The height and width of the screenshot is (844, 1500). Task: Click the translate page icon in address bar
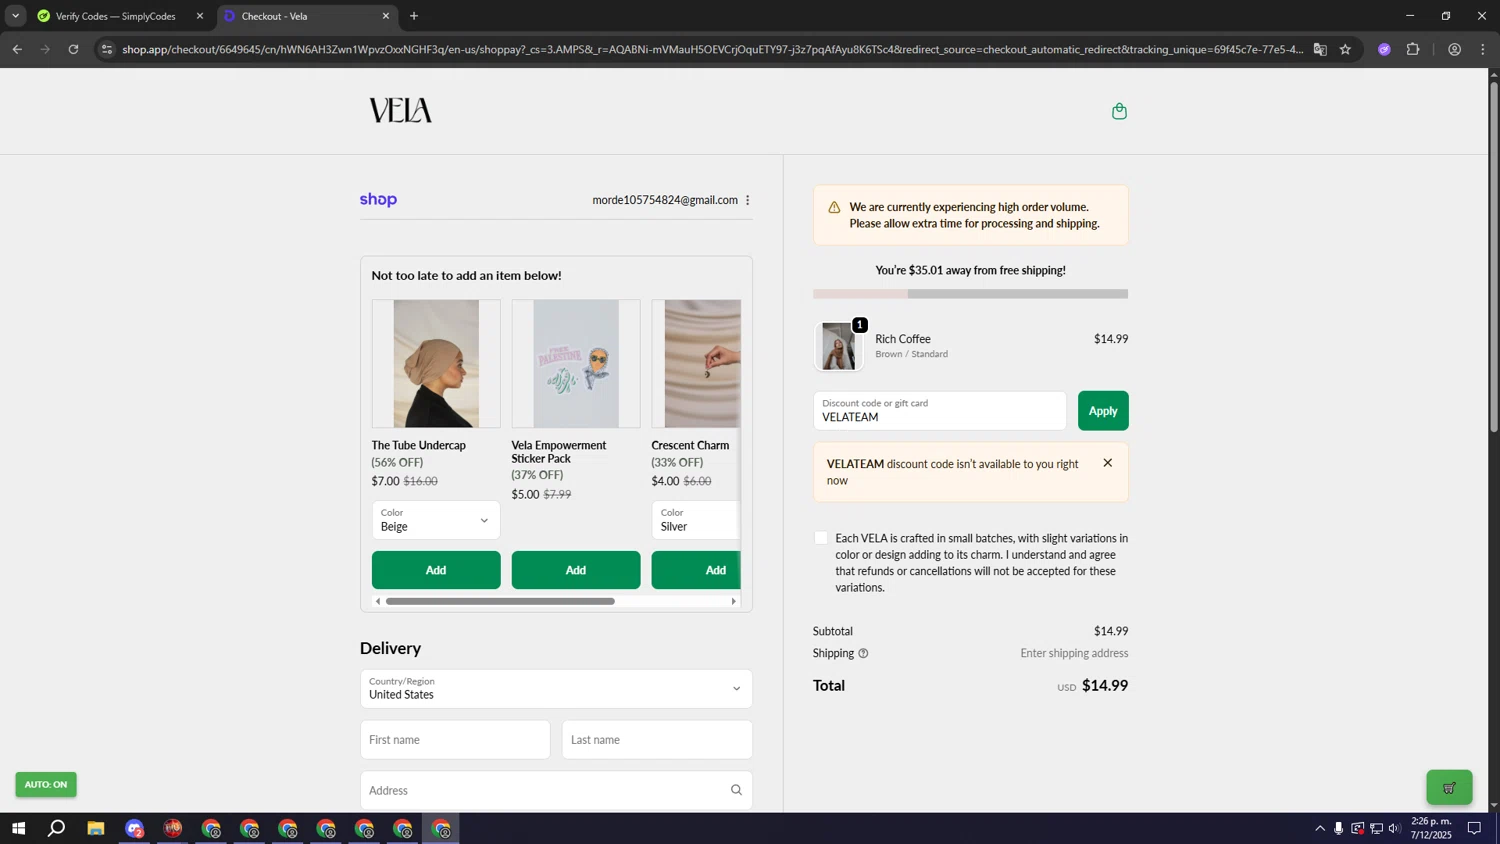(x=1320, y=49)
